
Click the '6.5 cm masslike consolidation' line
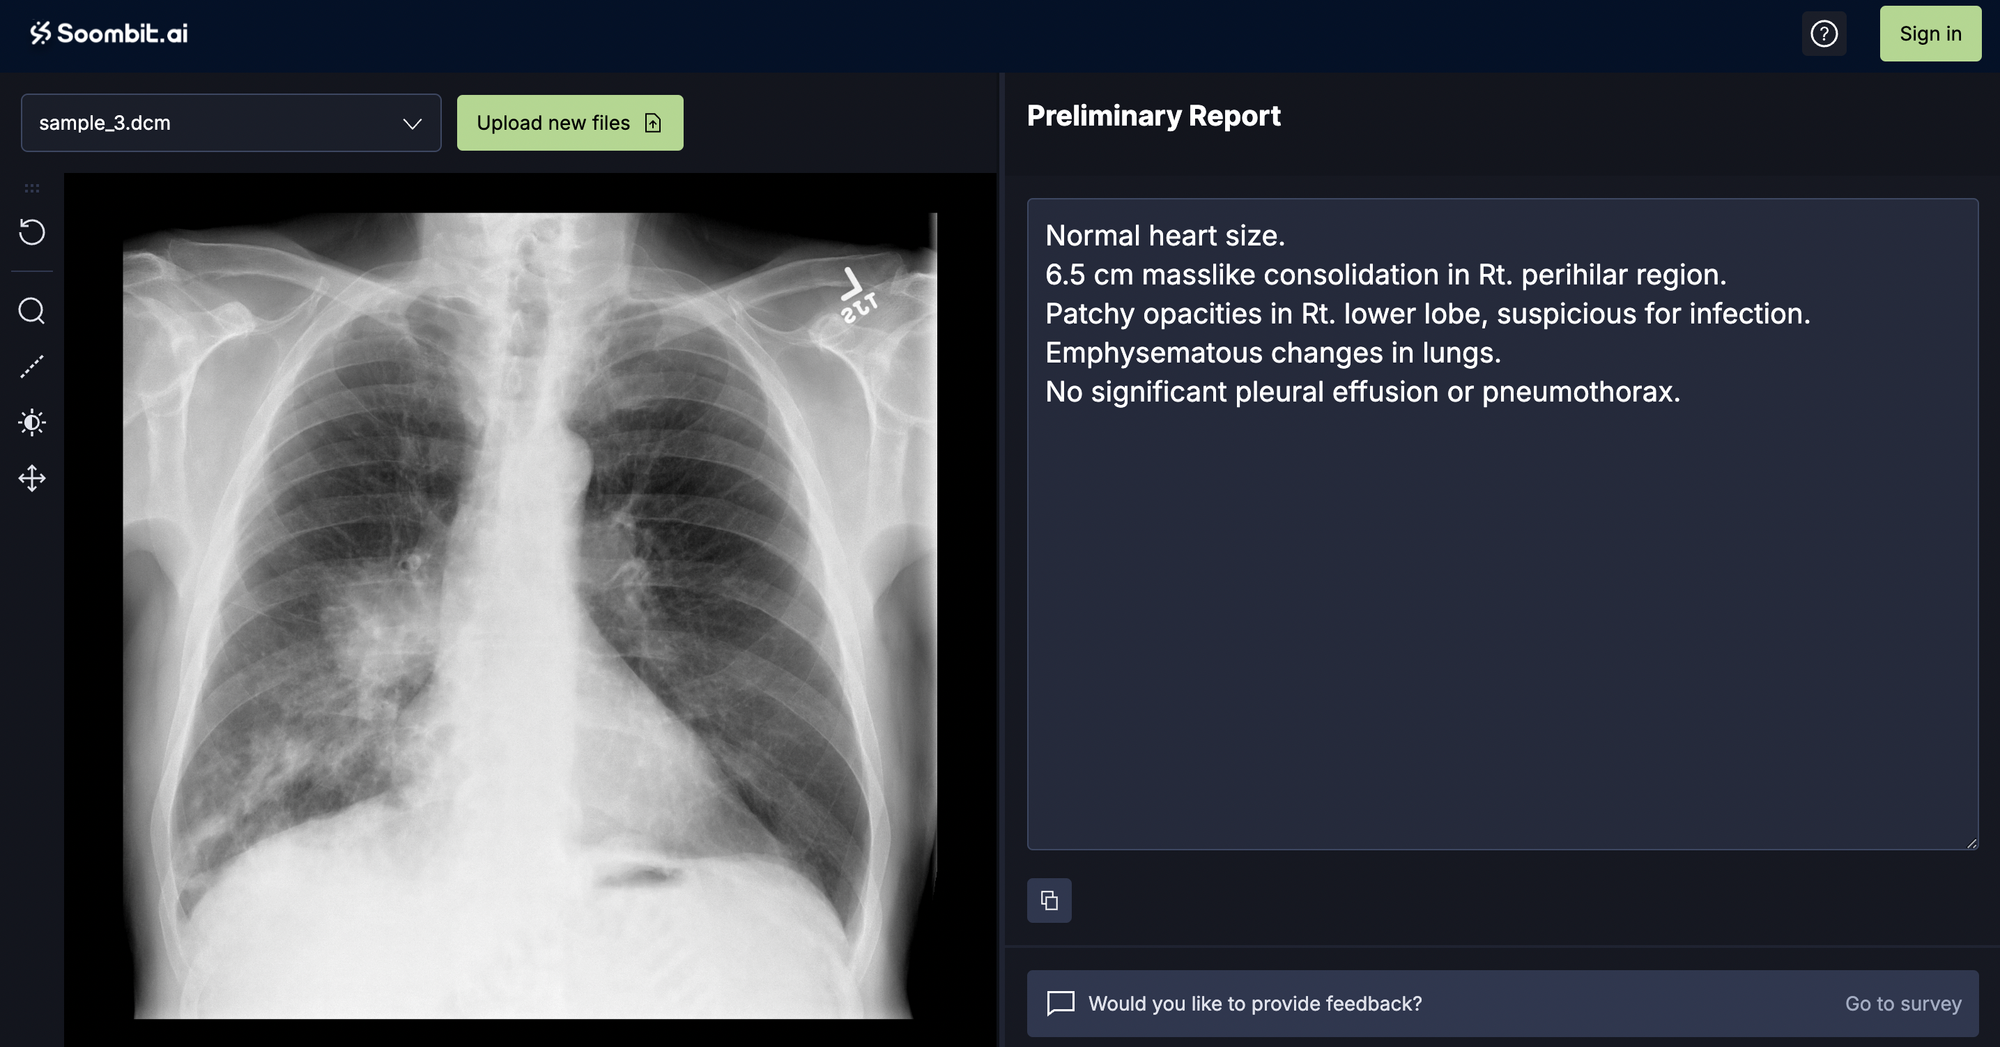pyautogui.click(x=1386, y=275)
